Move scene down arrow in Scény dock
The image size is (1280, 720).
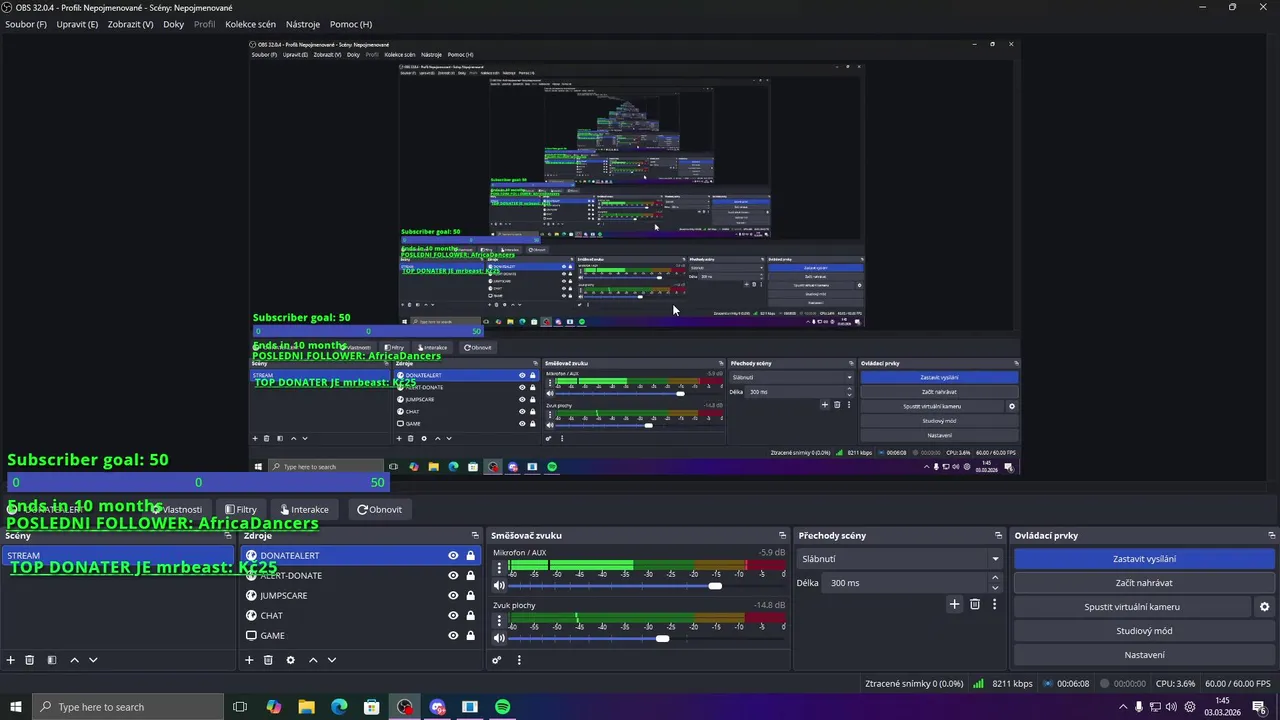point(93,660)
